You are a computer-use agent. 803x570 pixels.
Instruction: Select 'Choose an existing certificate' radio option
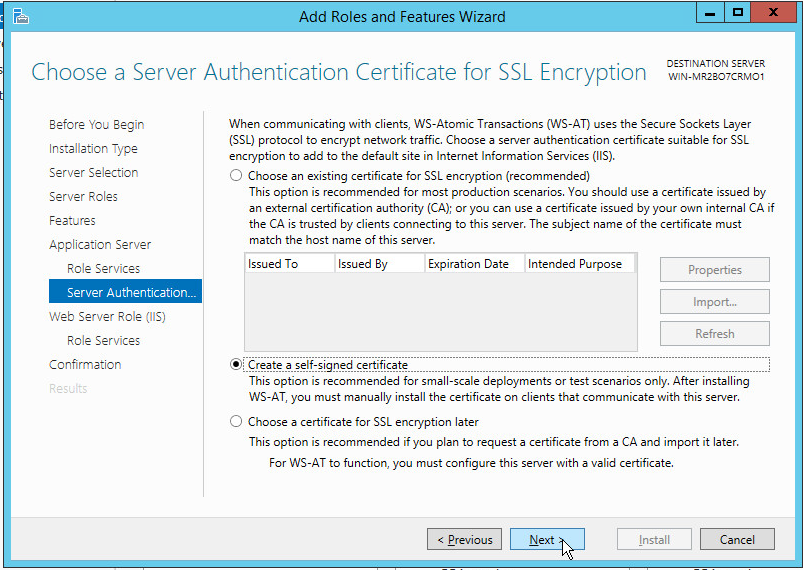point(236,175)
